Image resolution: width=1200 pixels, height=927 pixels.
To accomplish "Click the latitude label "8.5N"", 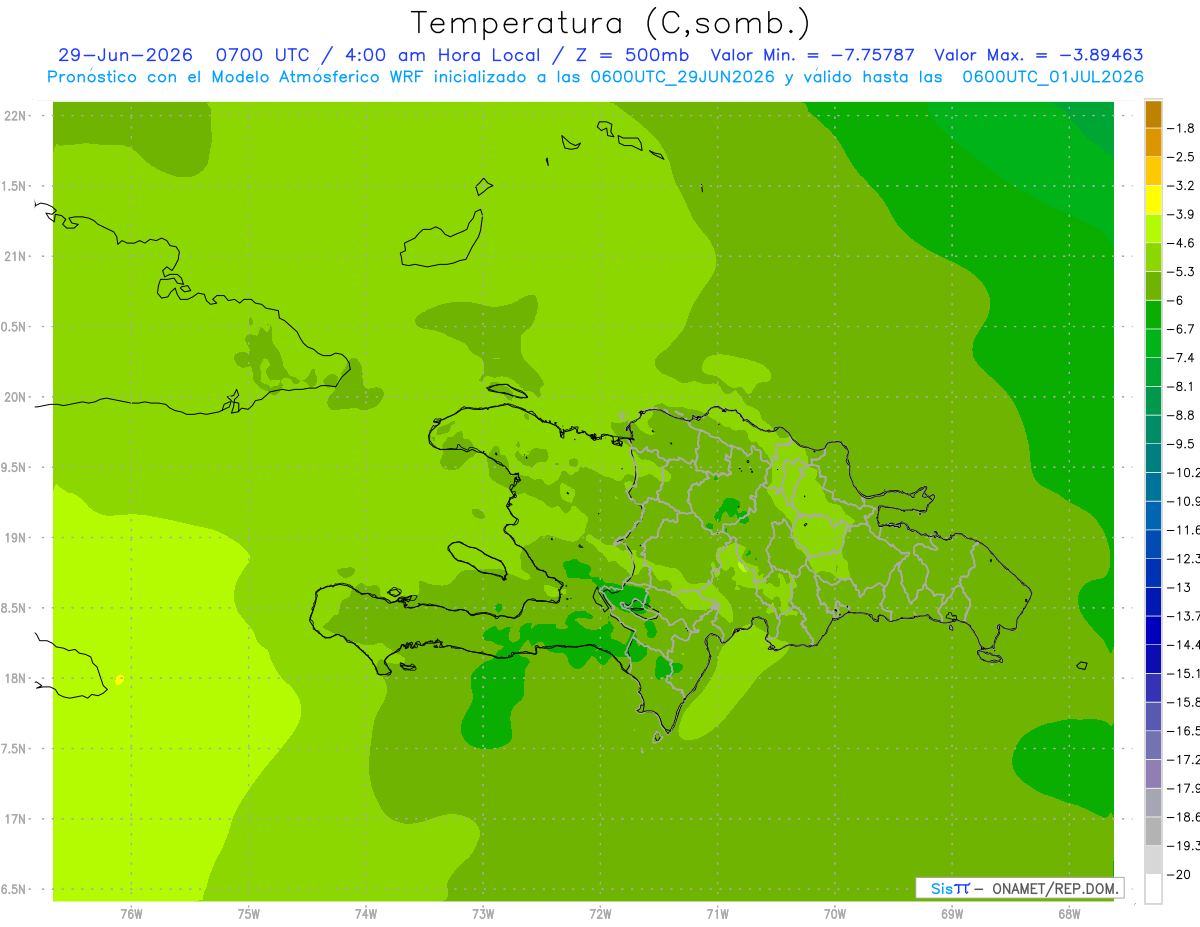I will 15,609.
